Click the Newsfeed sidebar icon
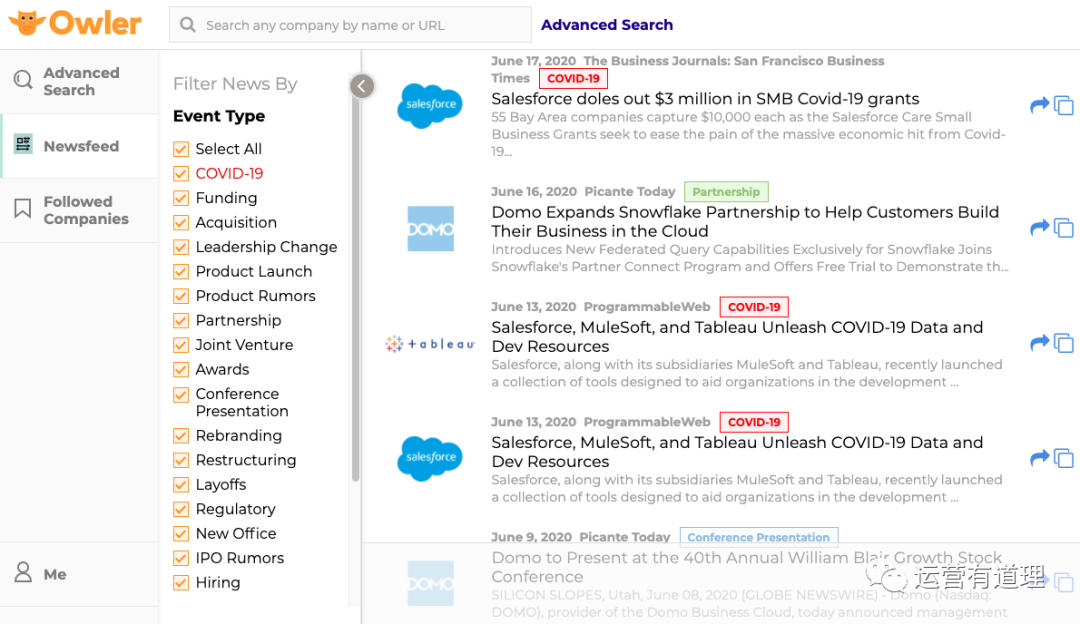This screenshot has width=1080, height=624. pyautogui.click(x=23, y=144)
